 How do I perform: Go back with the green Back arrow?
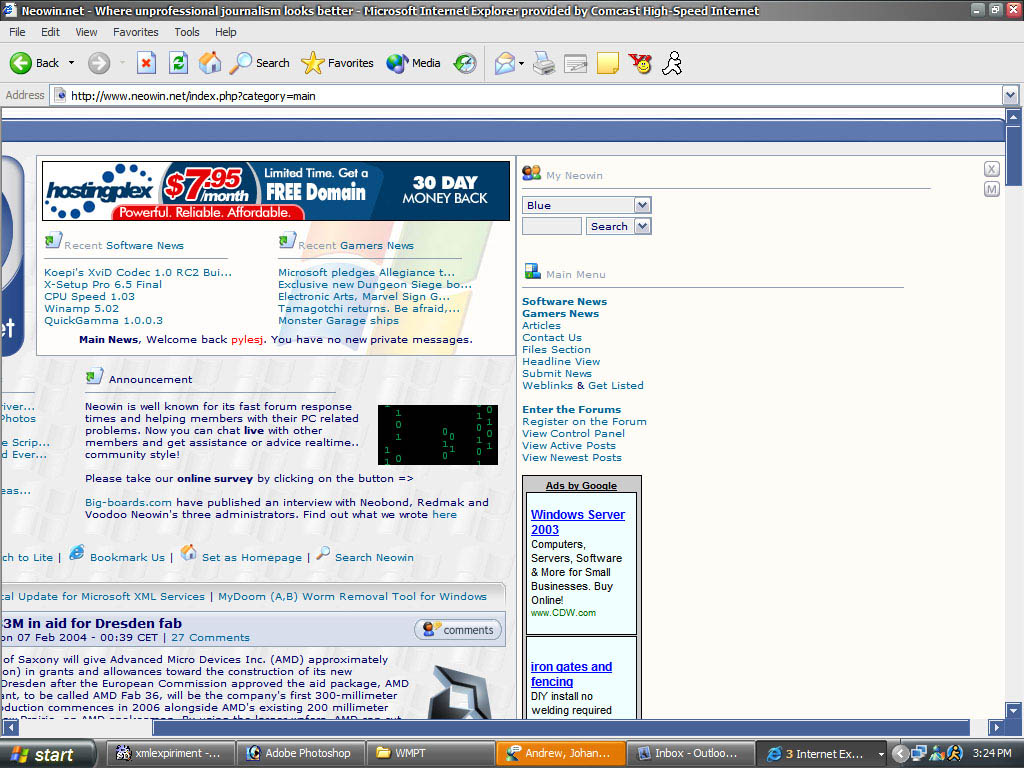[34, 63]
